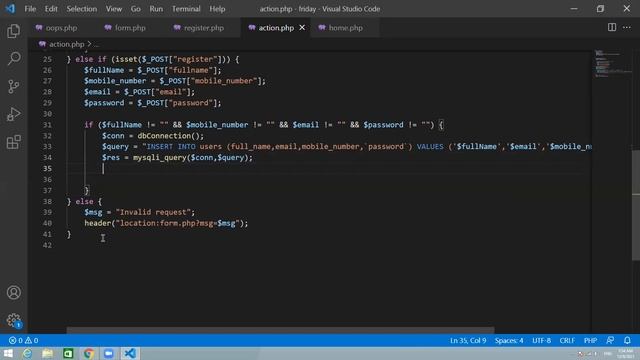640x360 pixels.
Task: Open the Search view icon
Action: click(x=13, y=59)
